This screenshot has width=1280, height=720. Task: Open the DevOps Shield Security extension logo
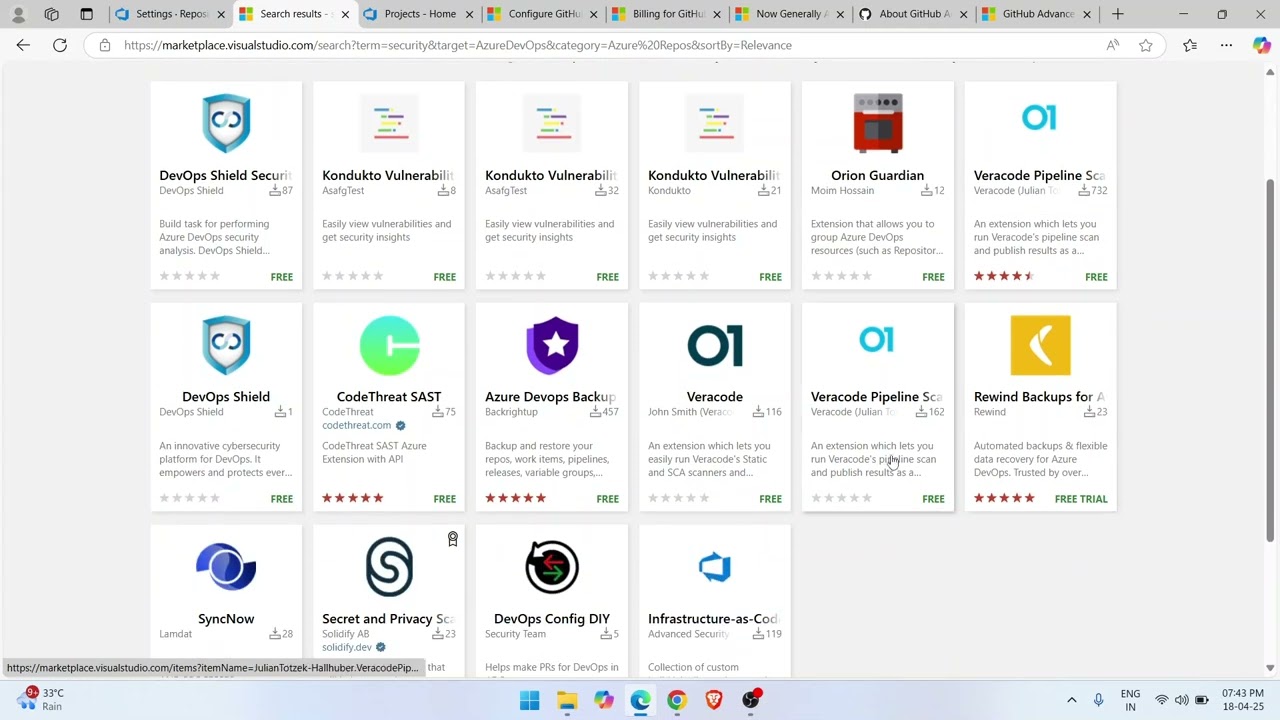(x=226, y=123)
